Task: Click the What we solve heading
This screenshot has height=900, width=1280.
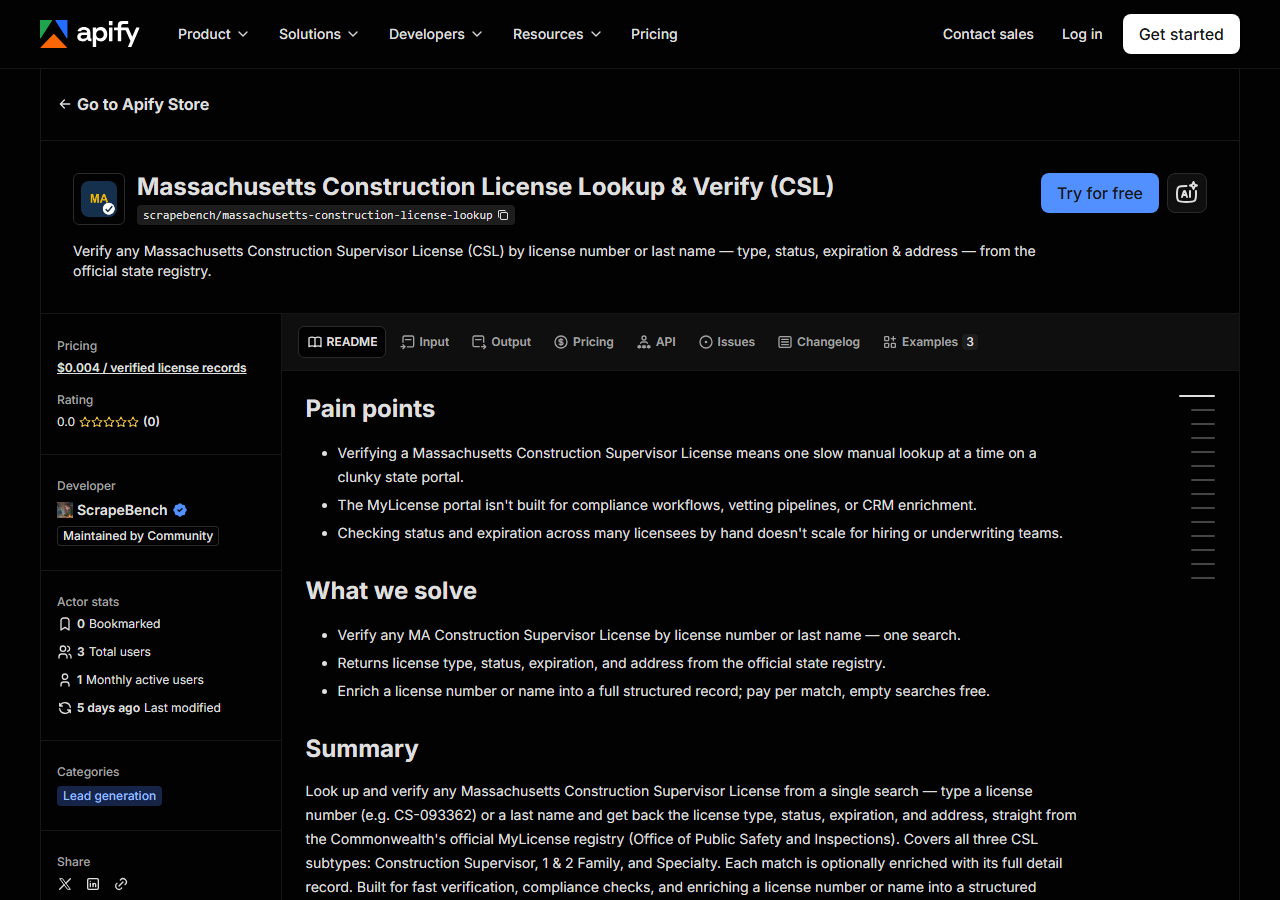Action: pos(391,591)
